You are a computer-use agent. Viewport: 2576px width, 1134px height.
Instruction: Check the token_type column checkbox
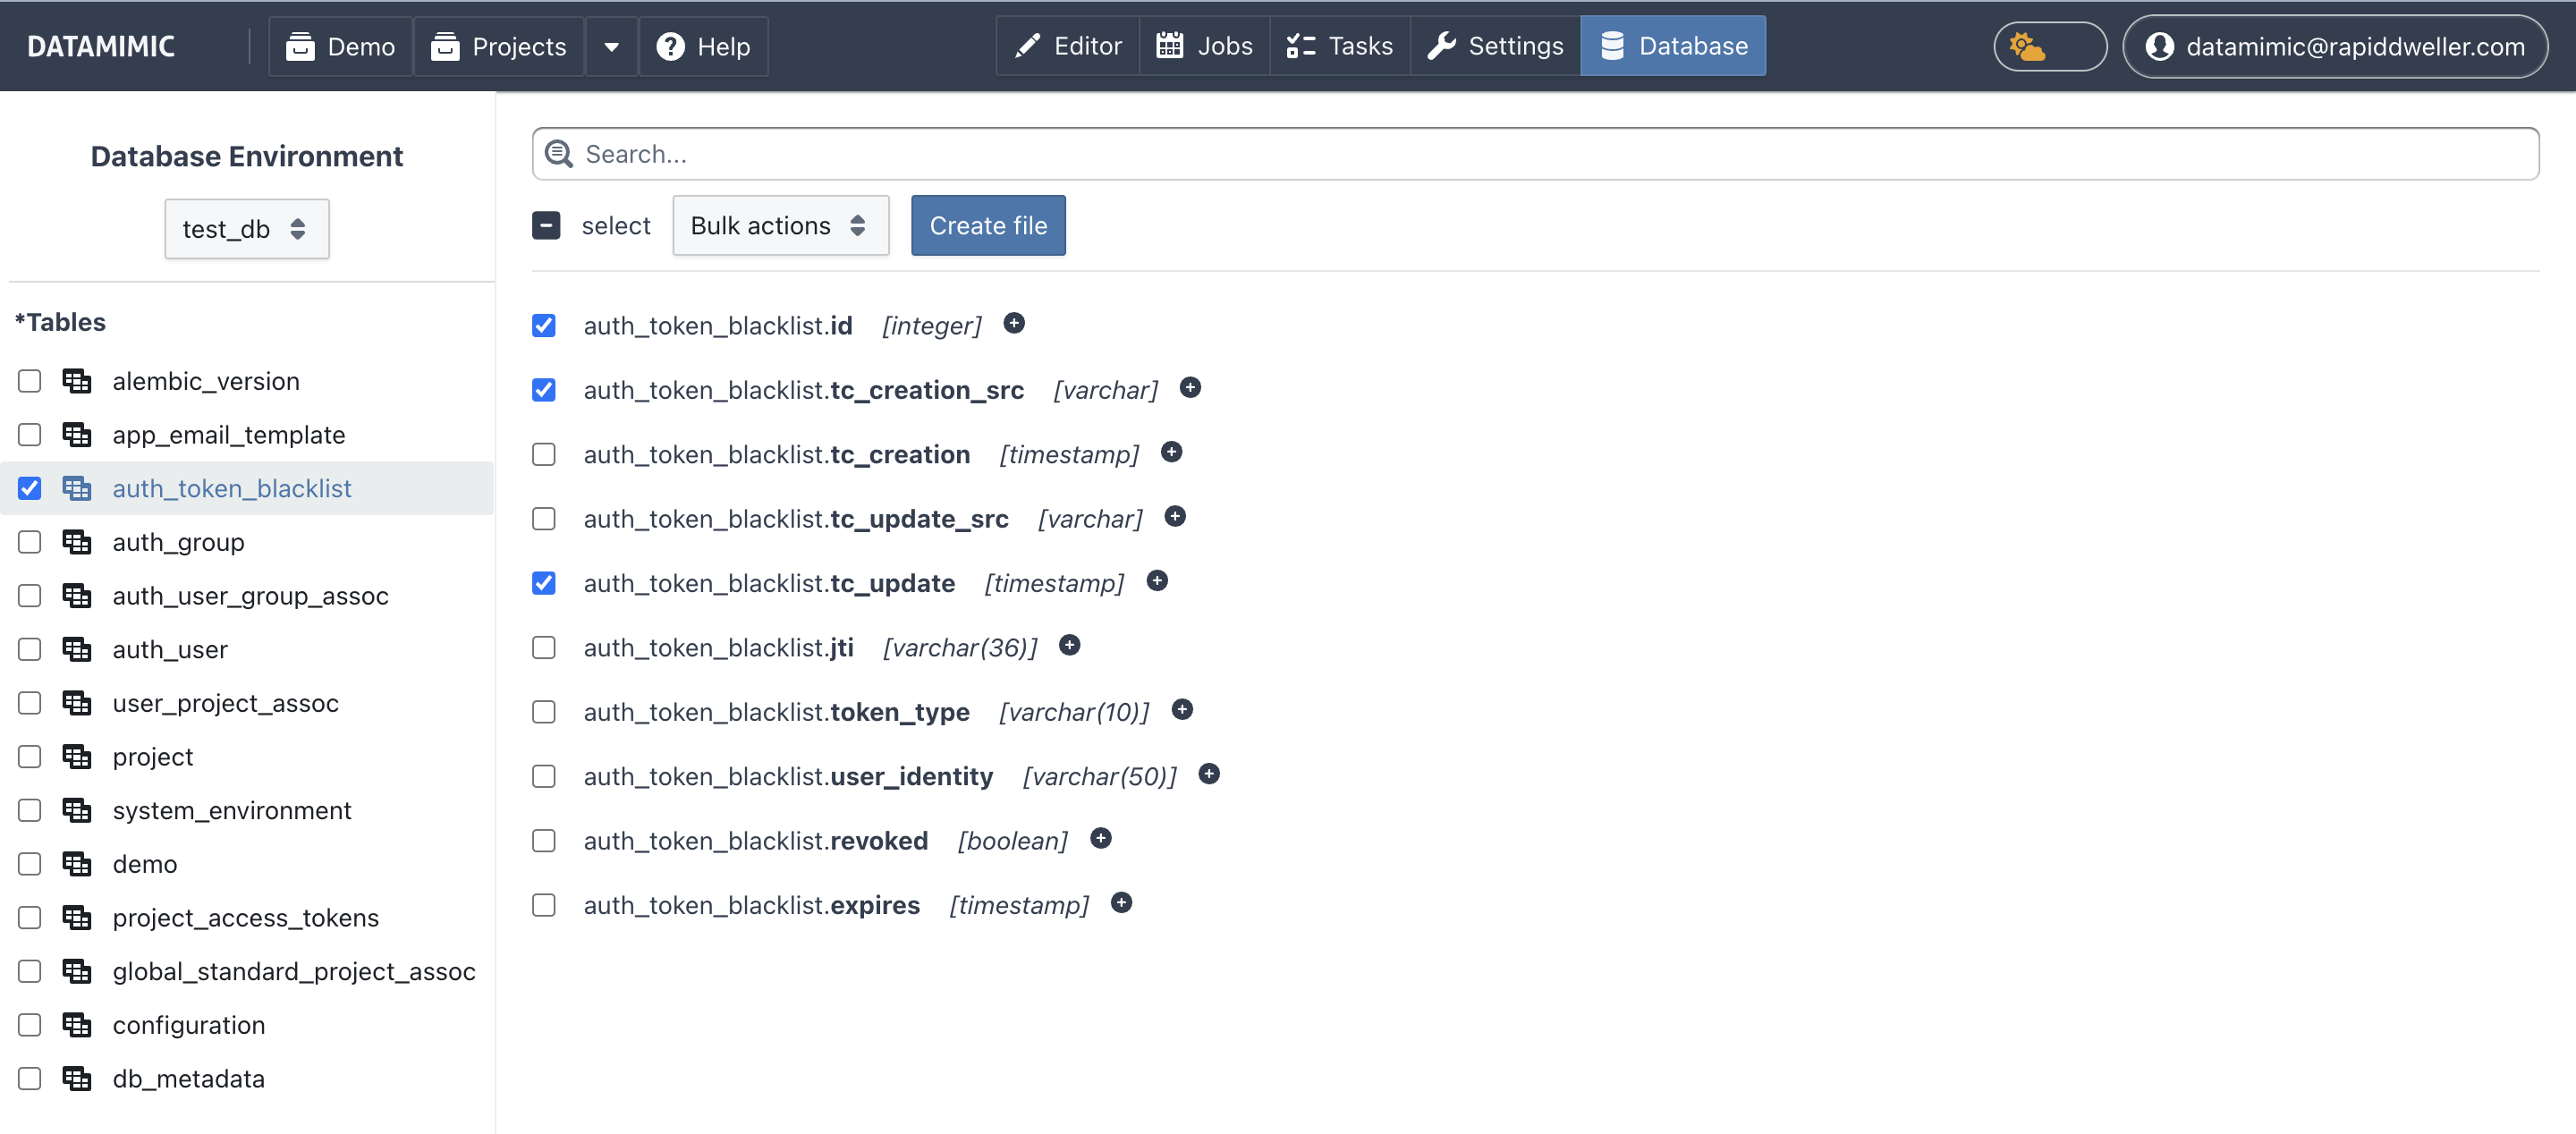[x=544, y=712]
